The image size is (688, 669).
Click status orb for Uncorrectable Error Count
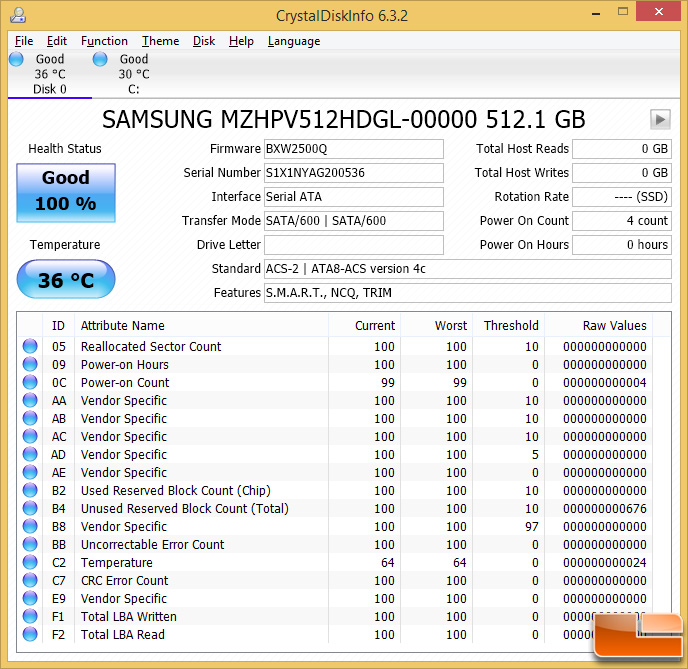click(x=30, y=544)
